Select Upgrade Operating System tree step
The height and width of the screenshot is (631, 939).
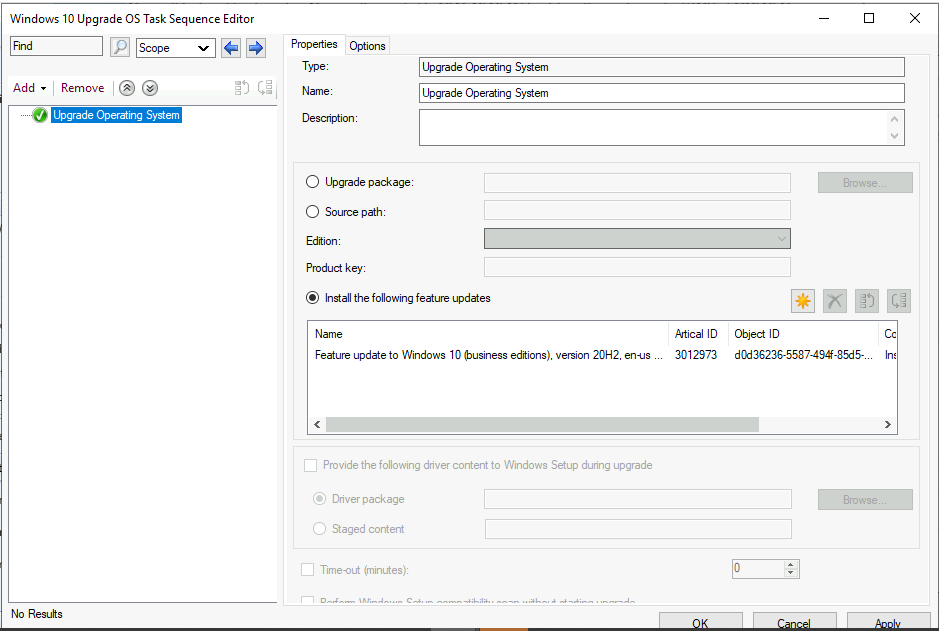(x=116, y=115)
